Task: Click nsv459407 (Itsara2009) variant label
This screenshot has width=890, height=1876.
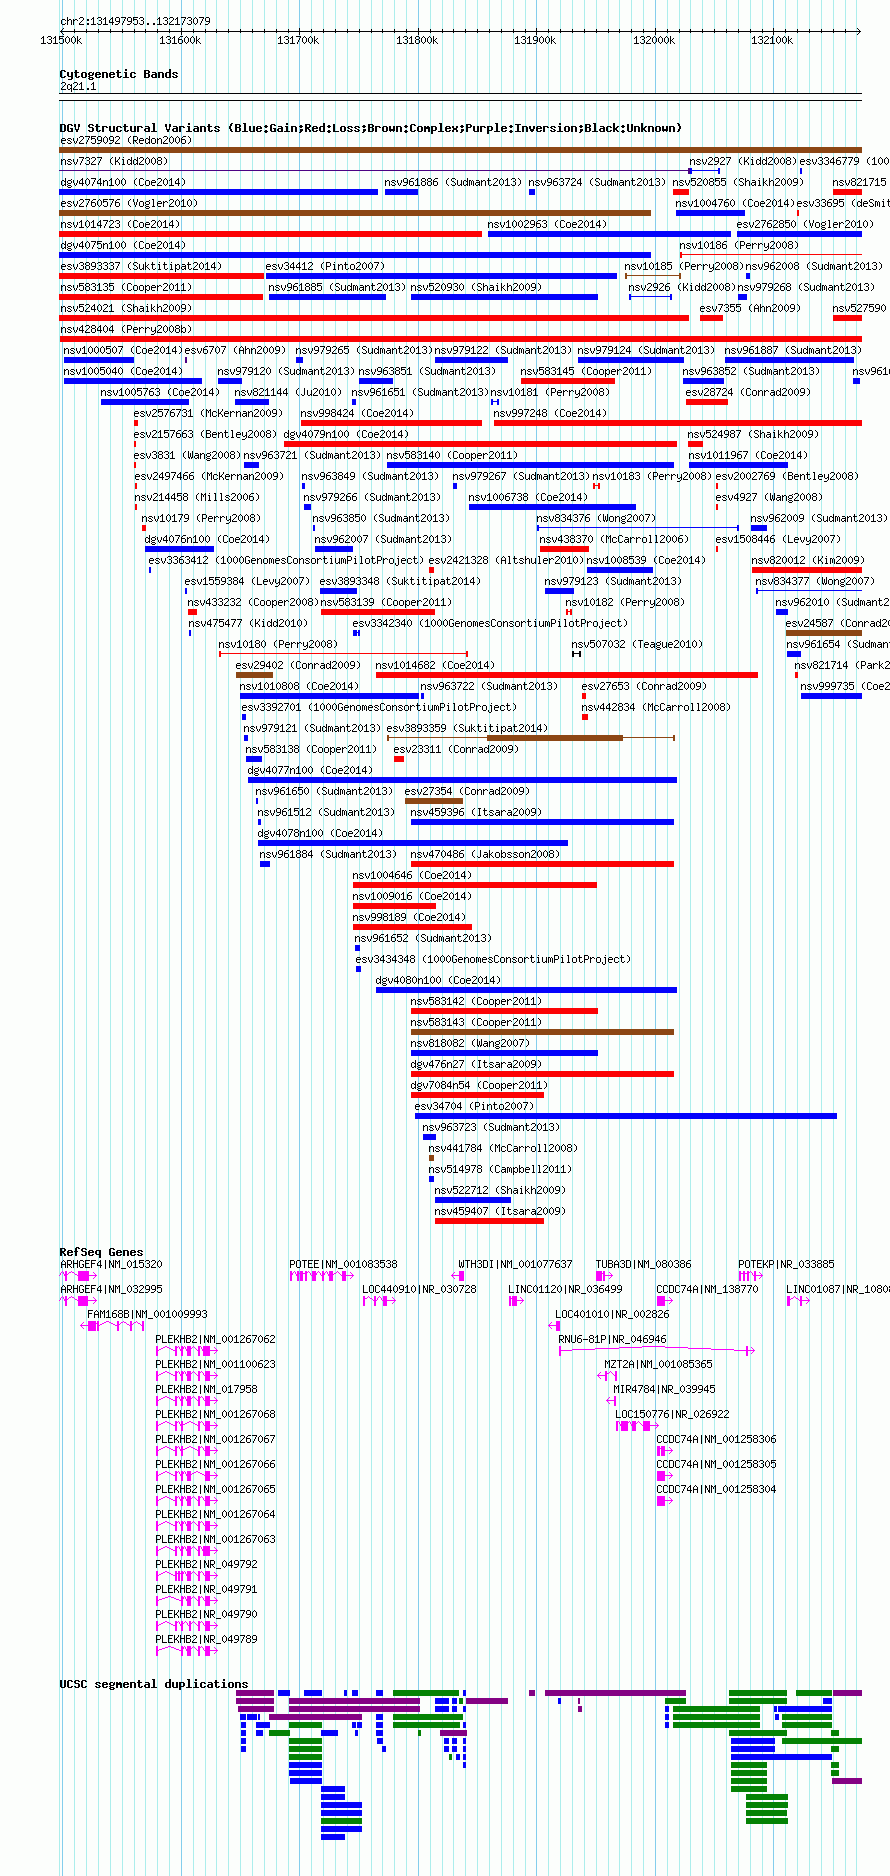Action: tap(500, 1211)
